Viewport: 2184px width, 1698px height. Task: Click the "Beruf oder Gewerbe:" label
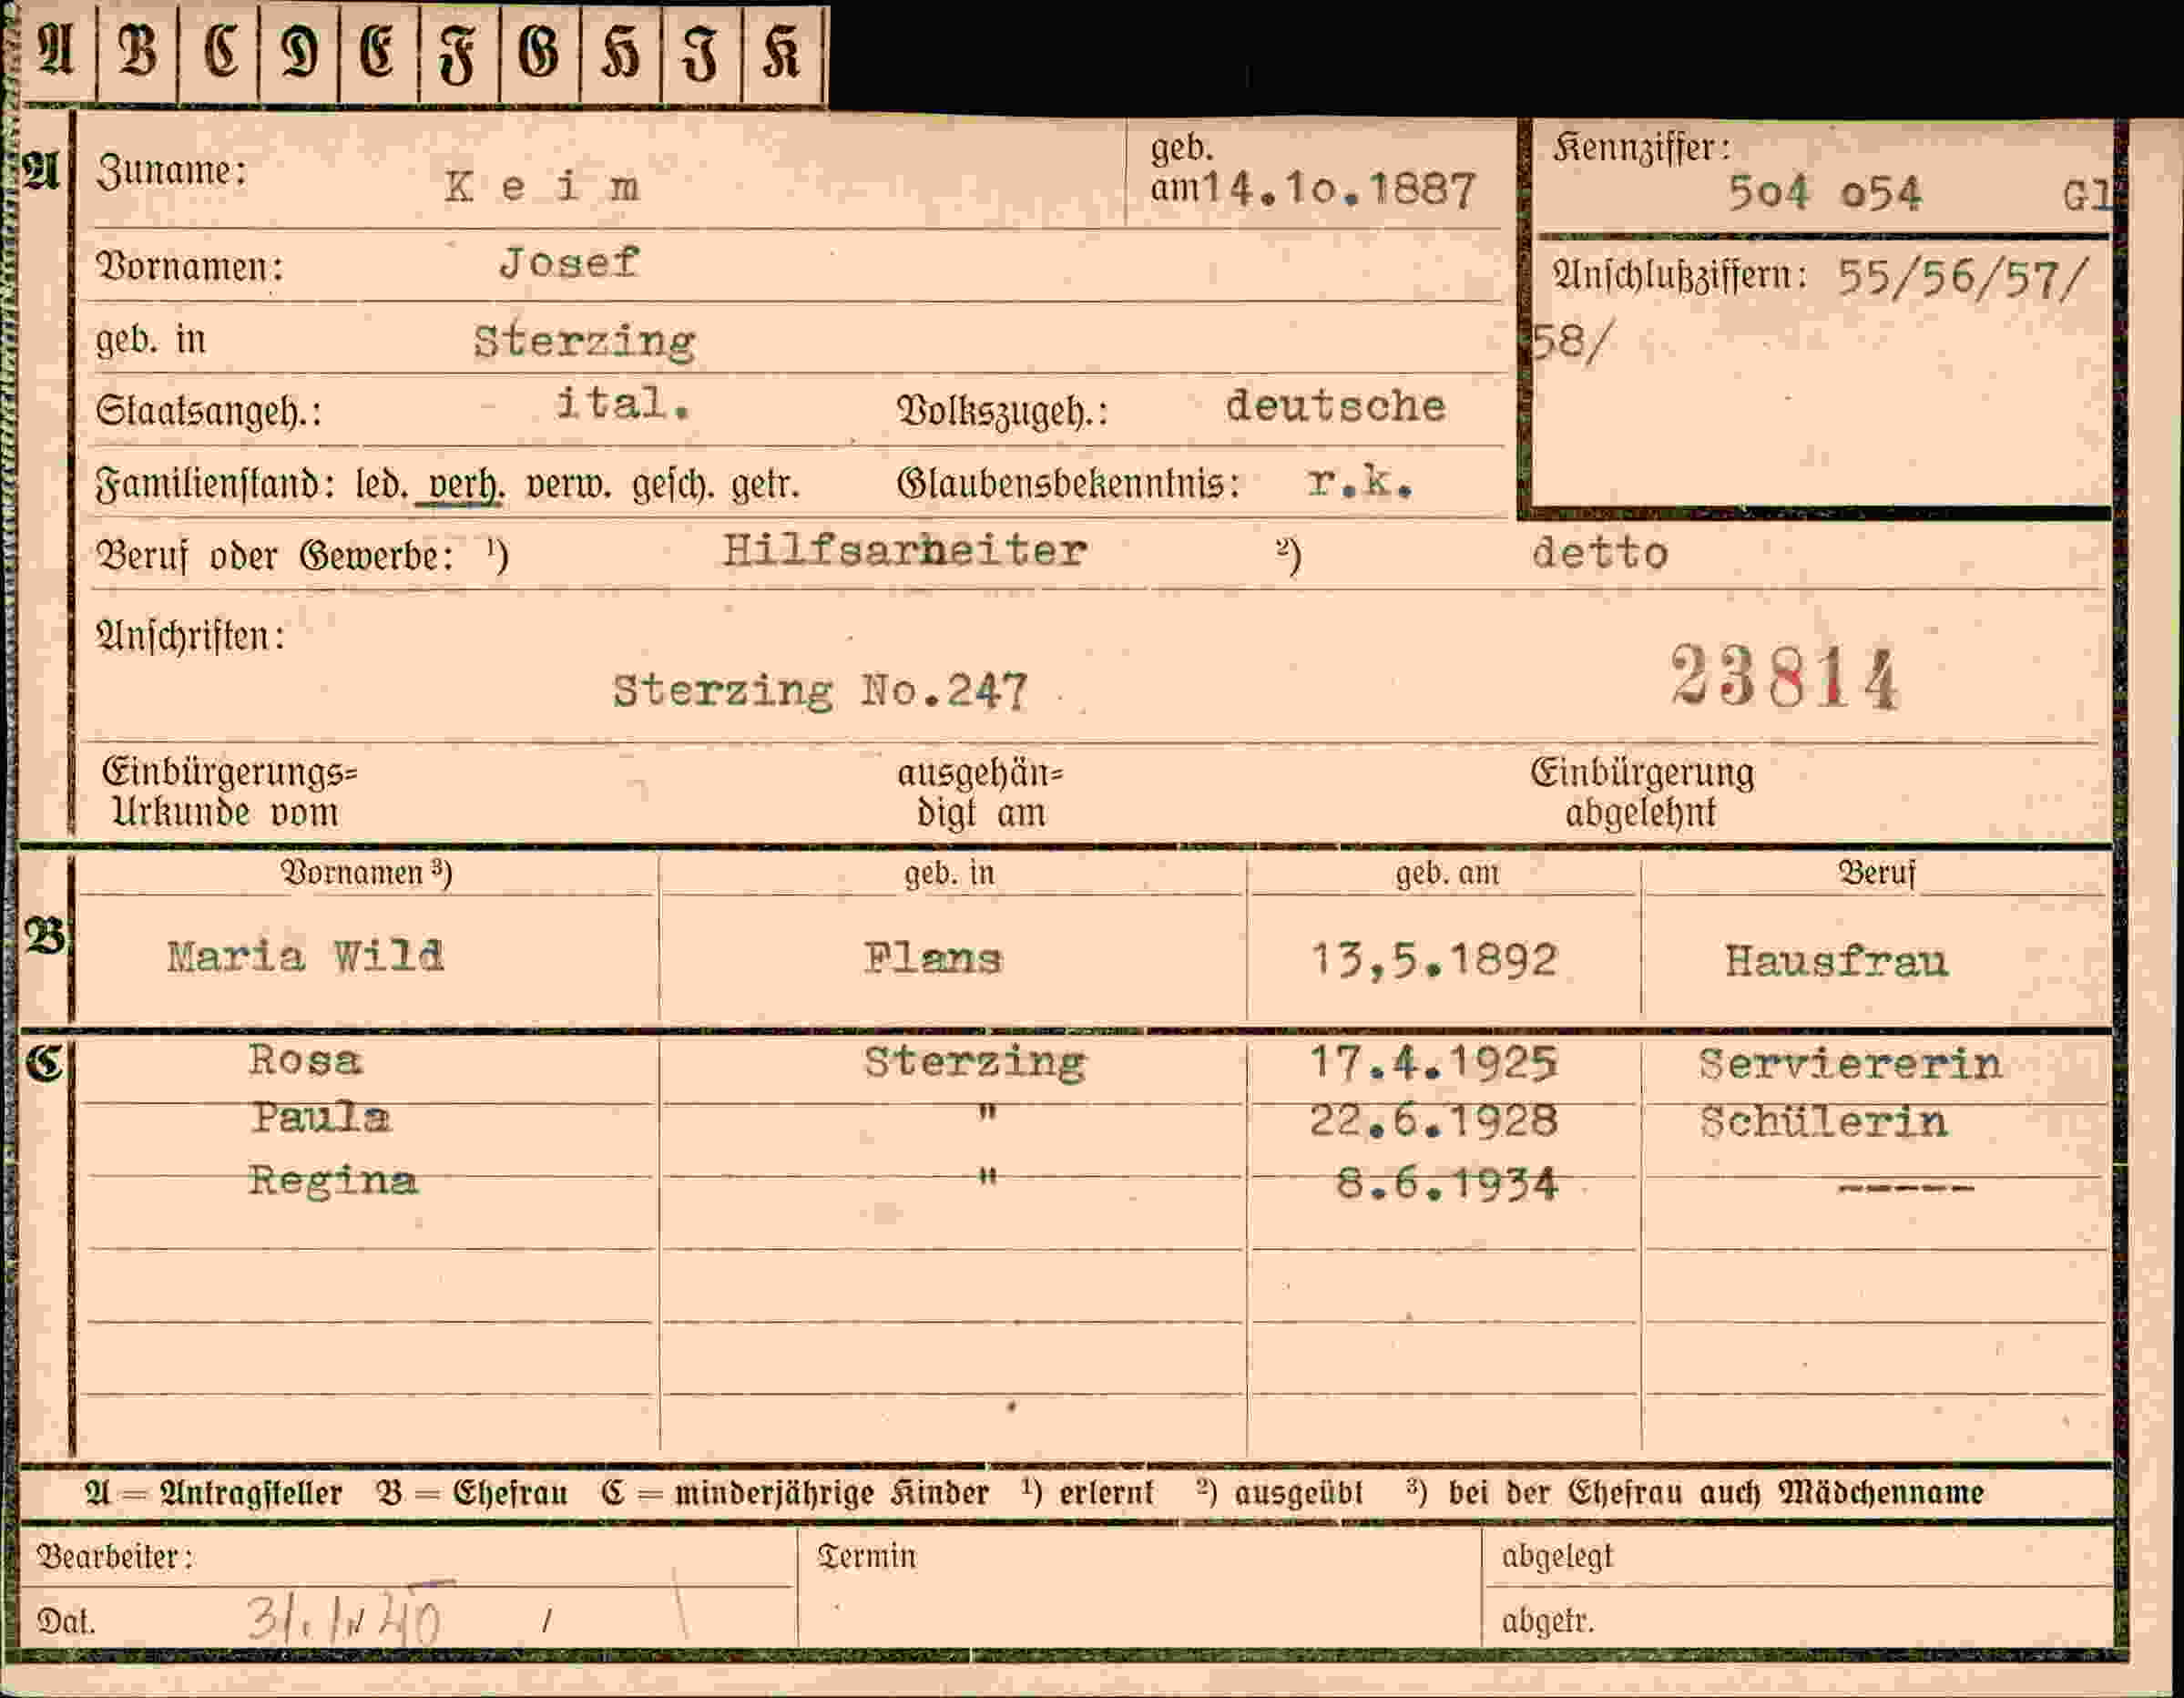pos(276,556)
